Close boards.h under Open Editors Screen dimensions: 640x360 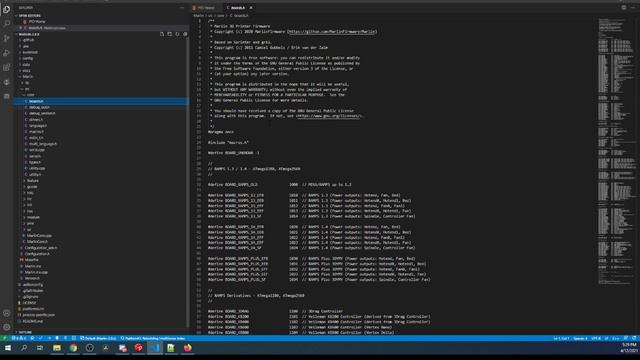21,28
